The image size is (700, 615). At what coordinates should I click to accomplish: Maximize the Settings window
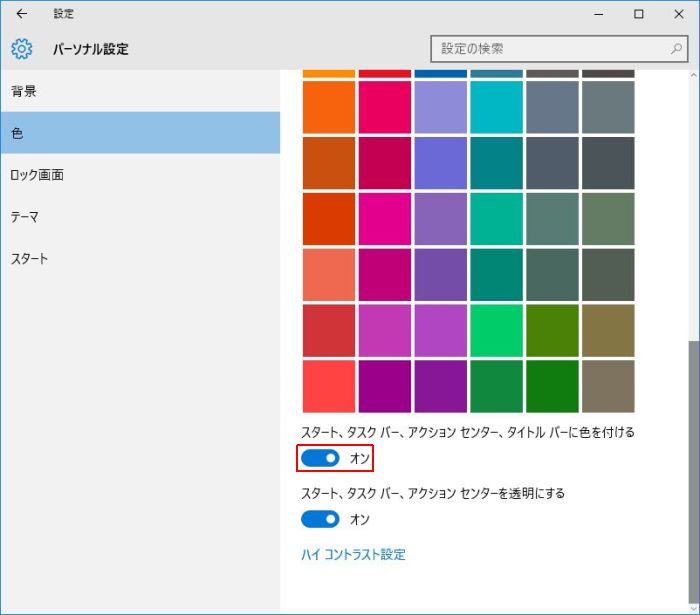[x=639, y=14]
